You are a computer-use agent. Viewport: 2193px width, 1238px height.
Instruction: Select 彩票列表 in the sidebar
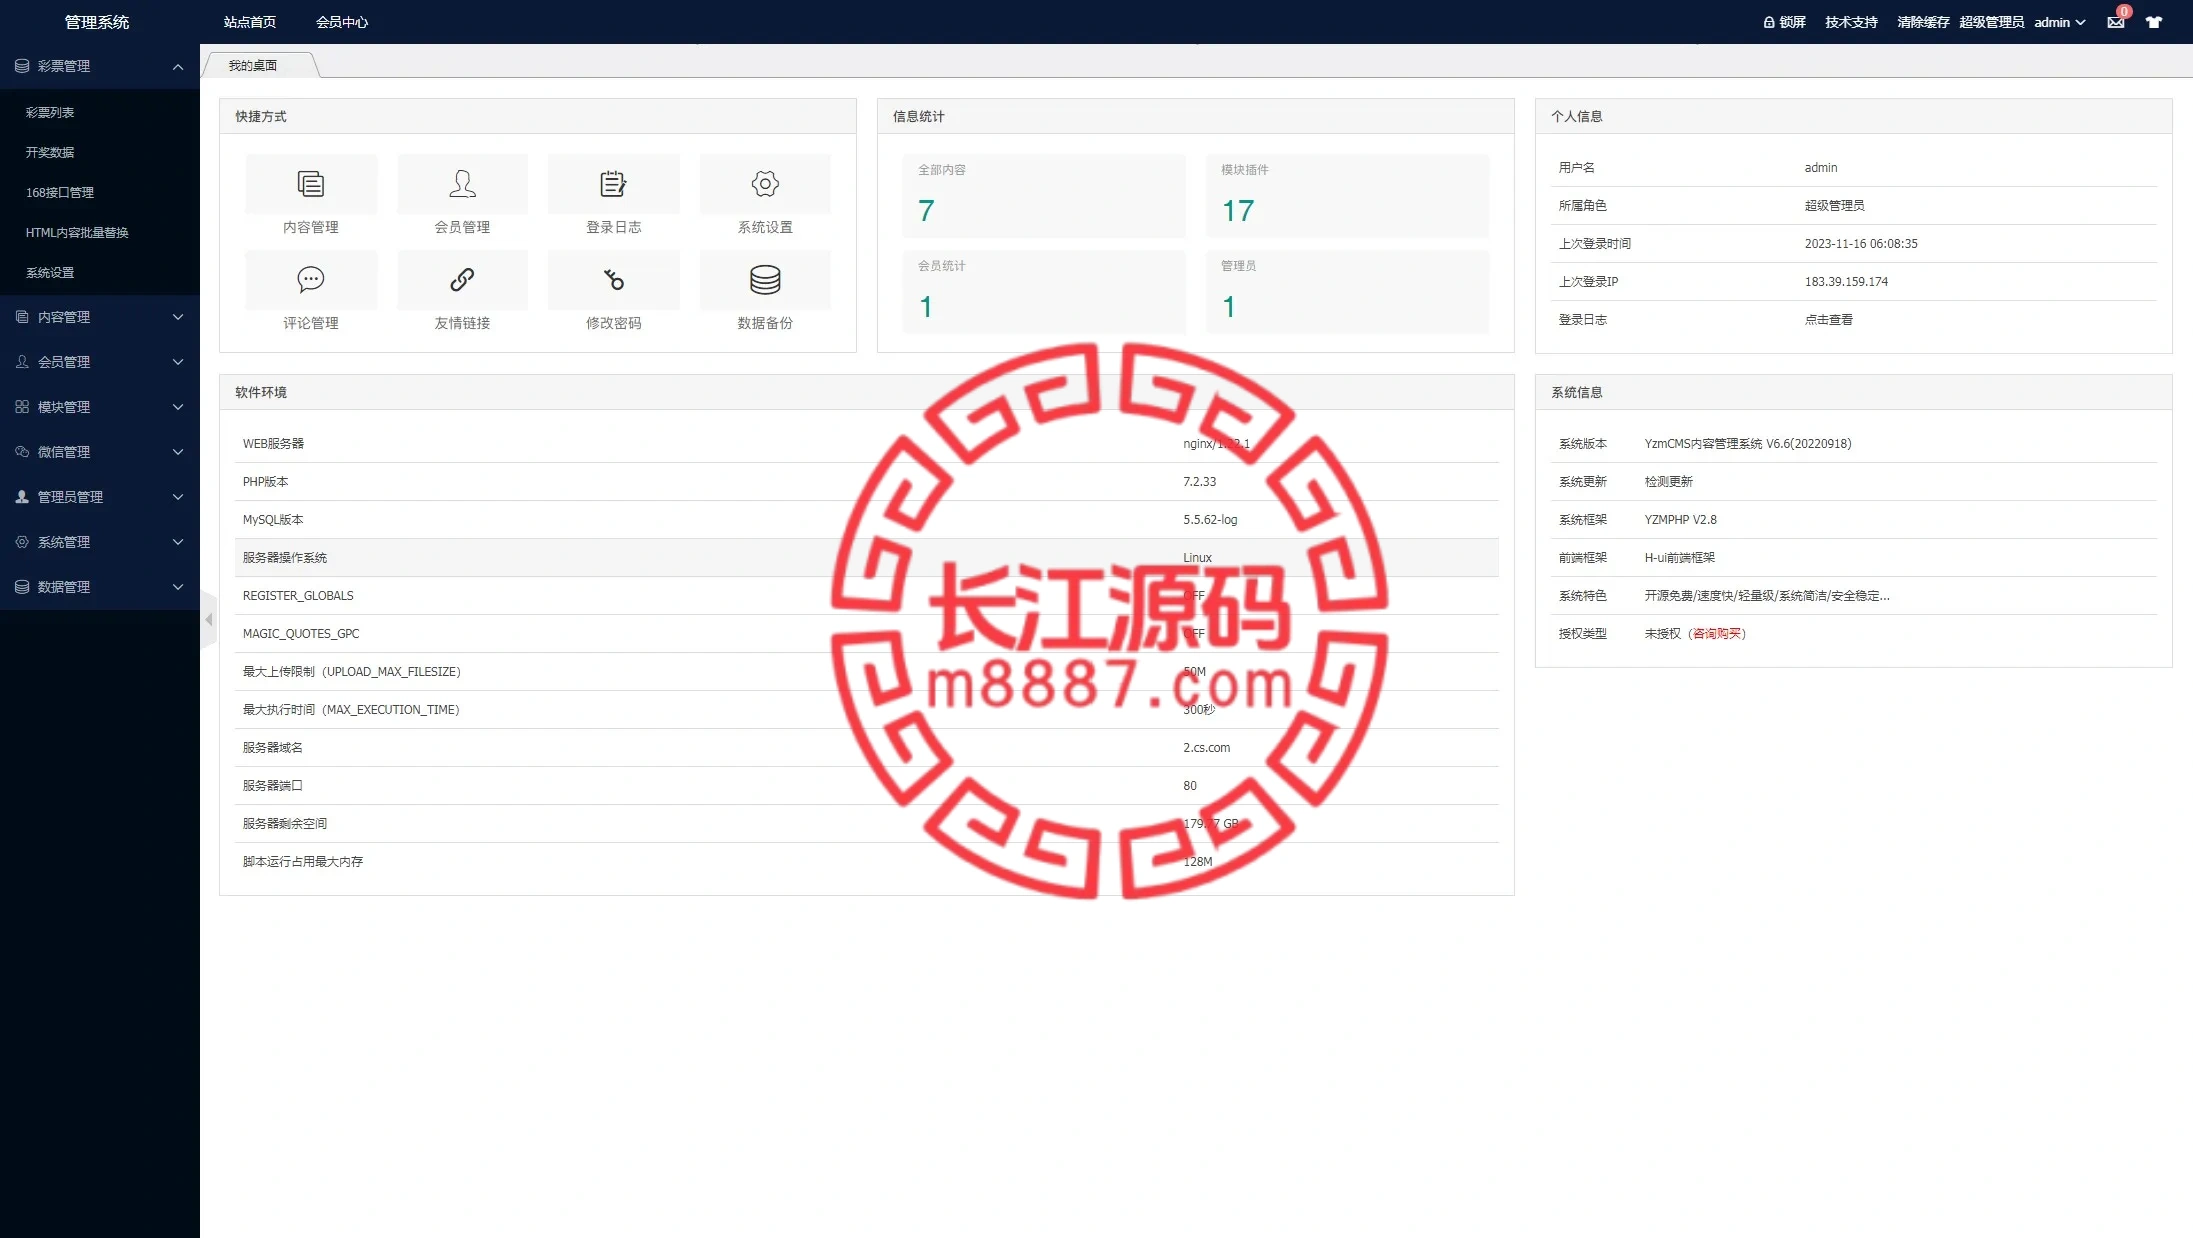click(x=50, y=112)
